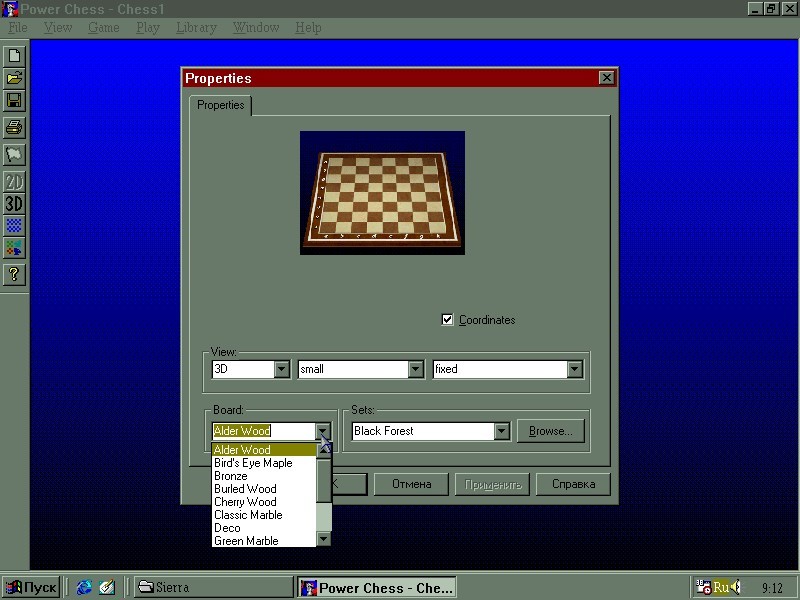Click the New game toolbar icon
Image resolution: width=800 pixels, height=600 pixels.
(x=14, y=56)
